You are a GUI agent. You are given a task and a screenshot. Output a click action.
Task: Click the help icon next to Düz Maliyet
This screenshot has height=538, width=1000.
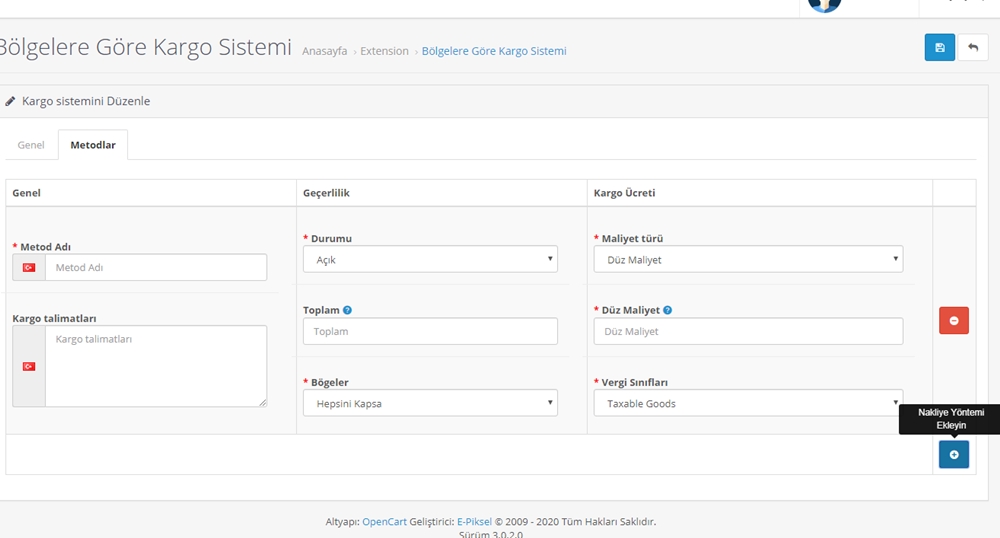pos(667,310)
